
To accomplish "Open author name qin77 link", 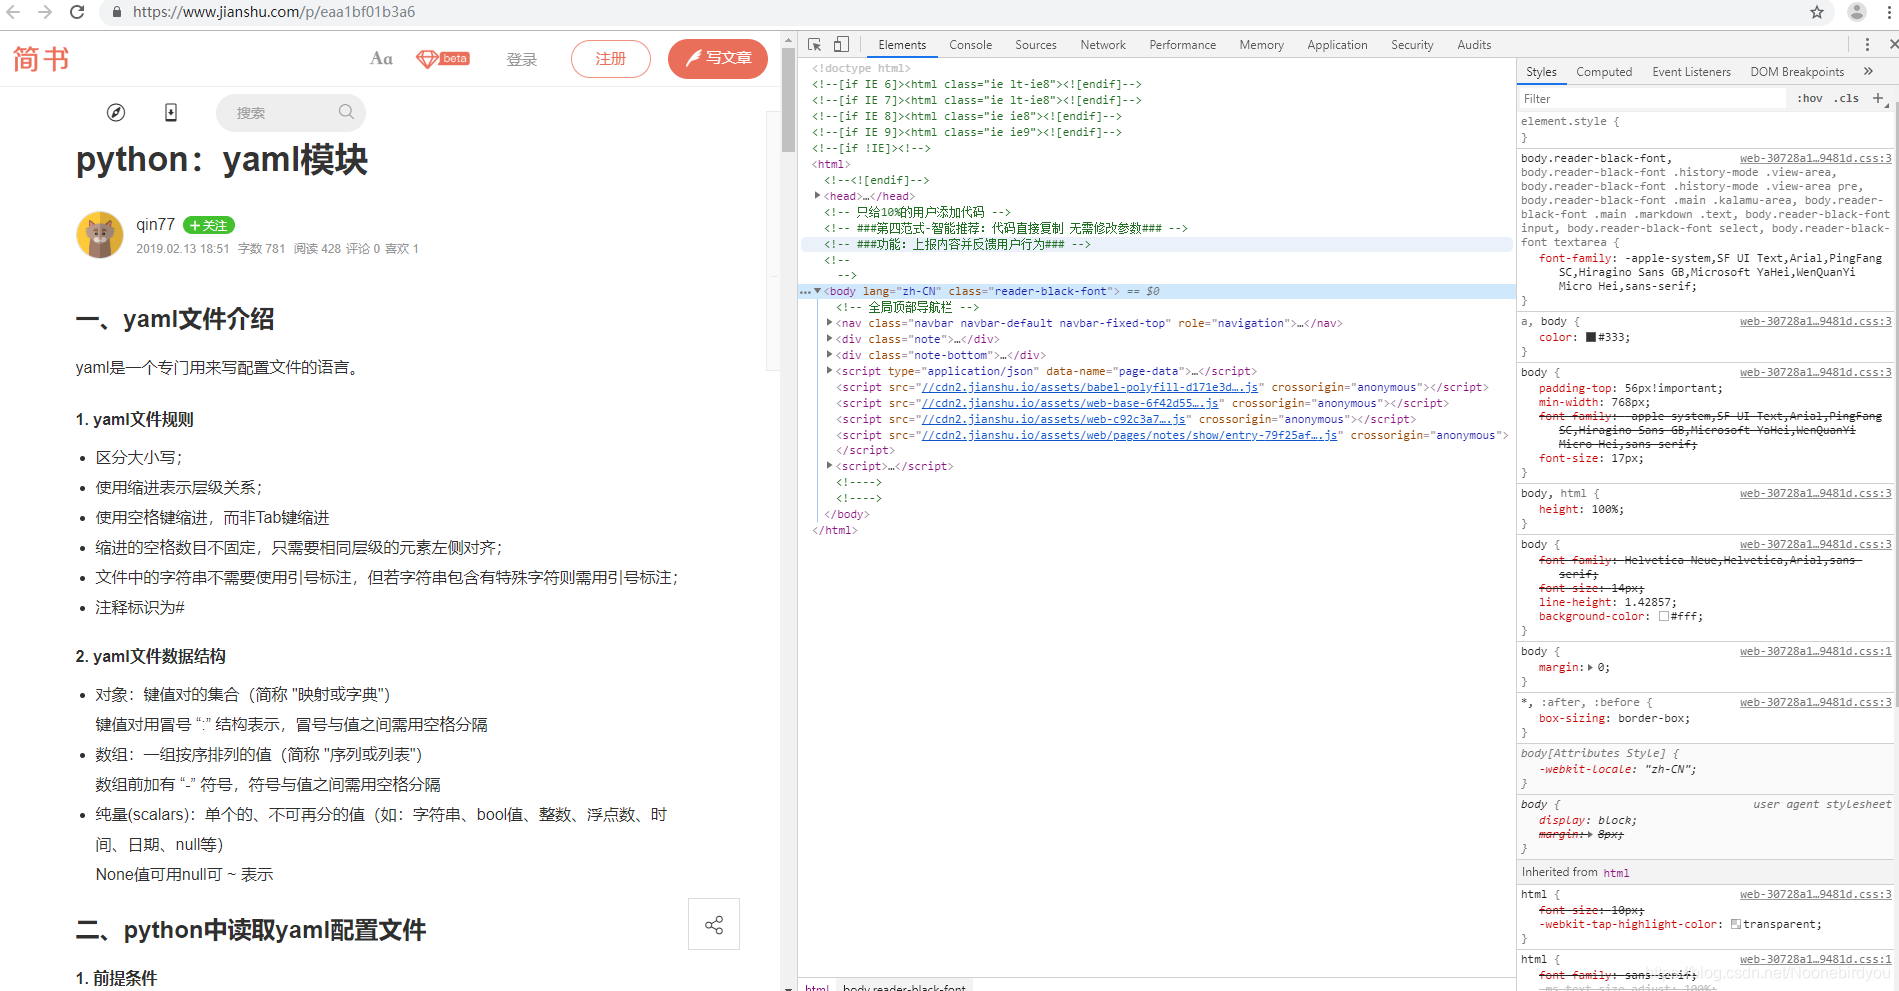I will [x=156, y=225].
